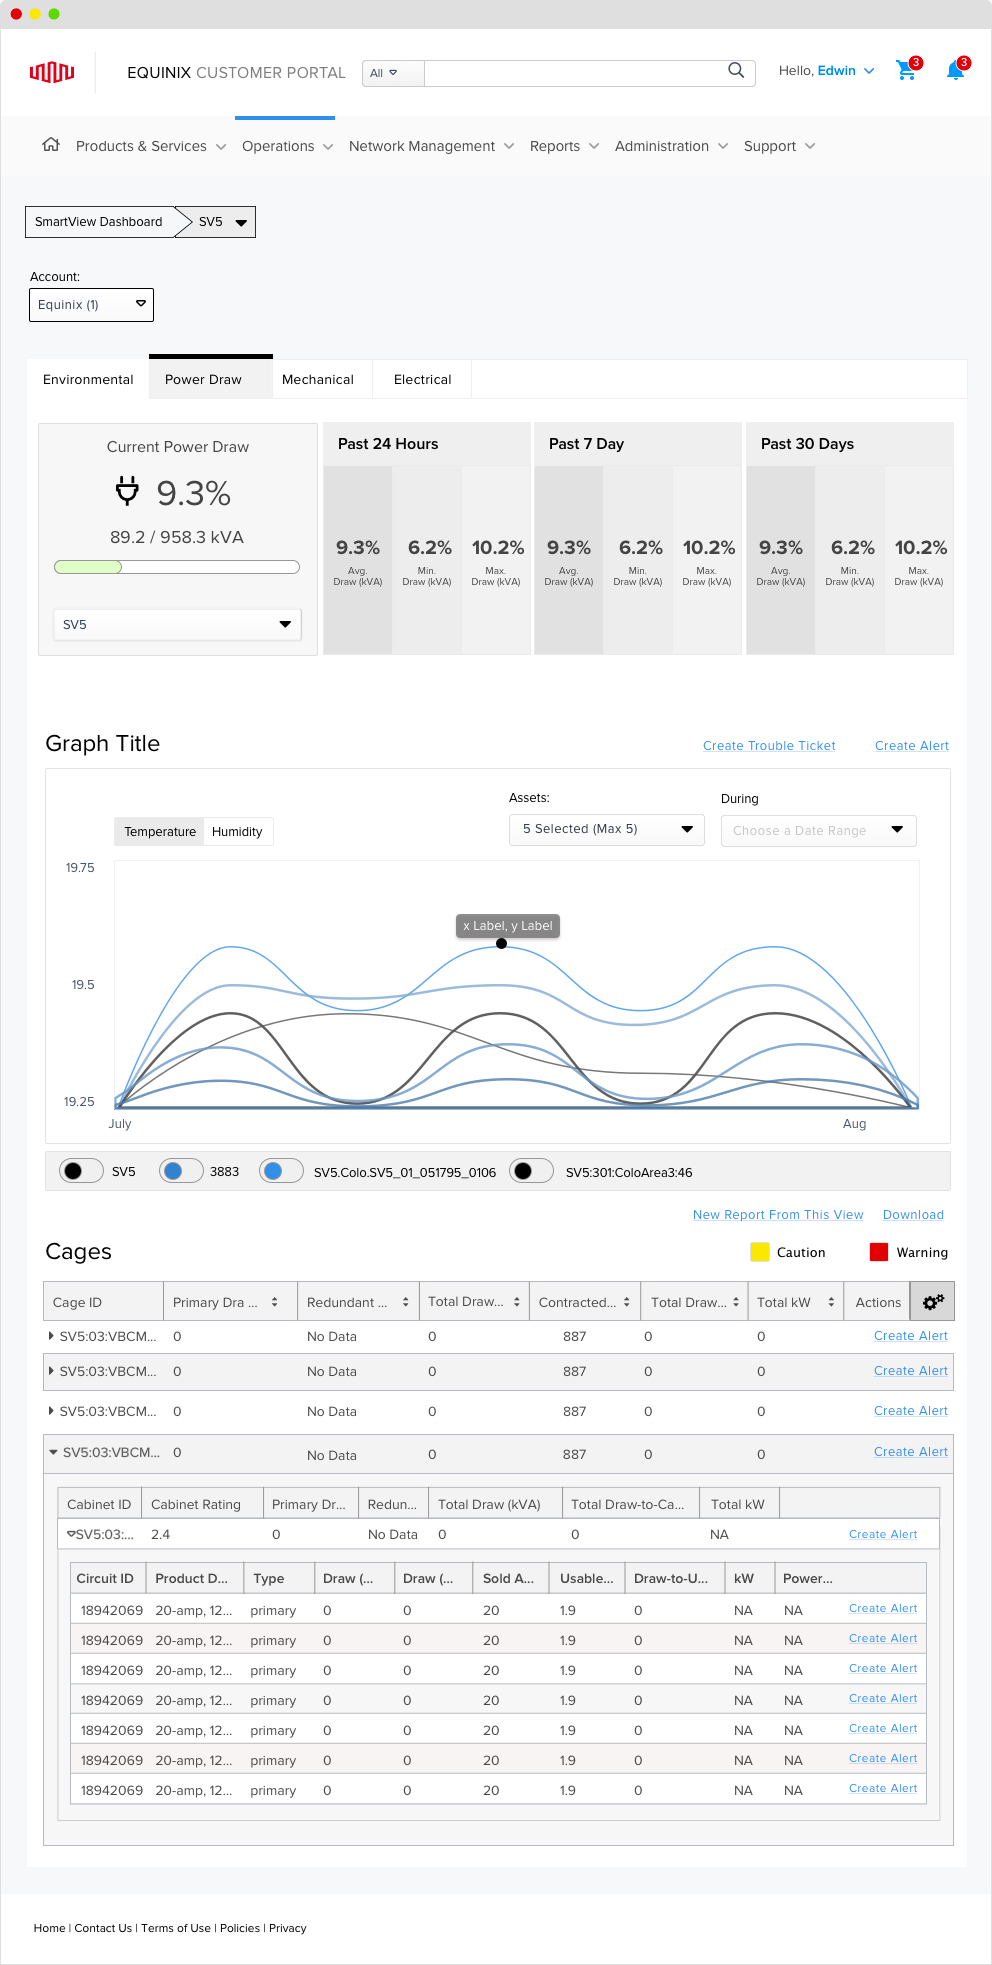The height and width of the screenshot is (1965, 992).
Task: Sort by Redundant column
Action: point(405,1302)
